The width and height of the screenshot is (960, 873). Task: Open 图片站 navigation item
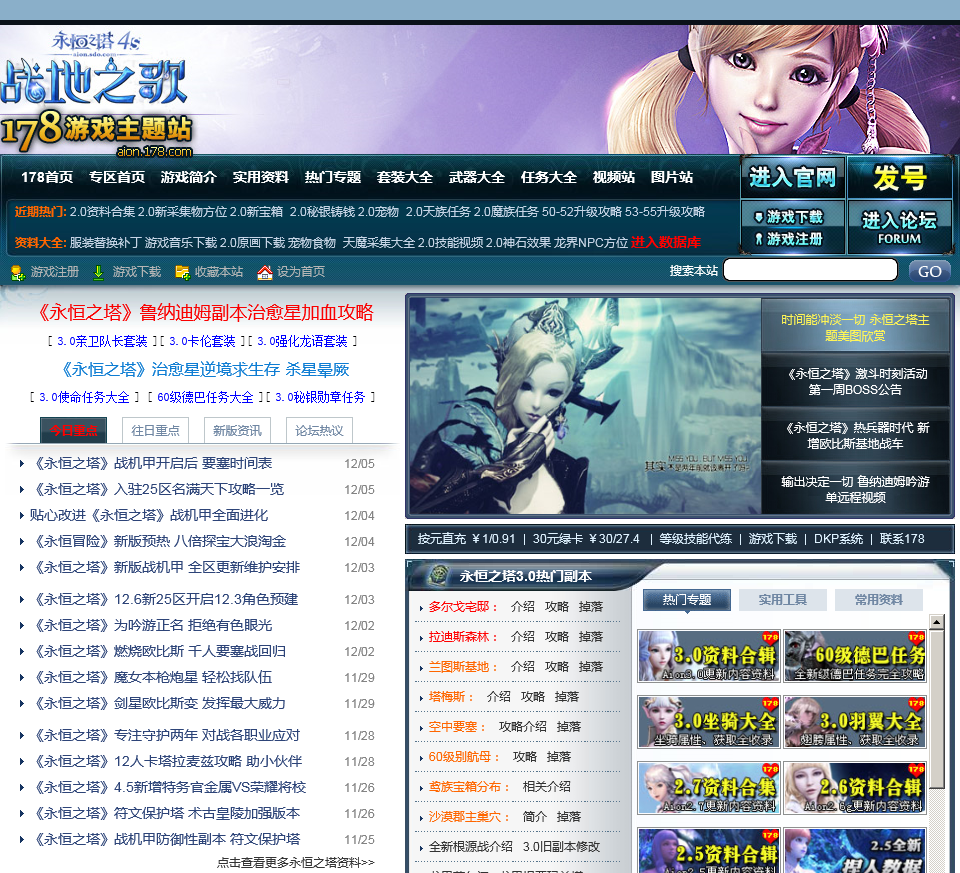(x=672, y=178)
